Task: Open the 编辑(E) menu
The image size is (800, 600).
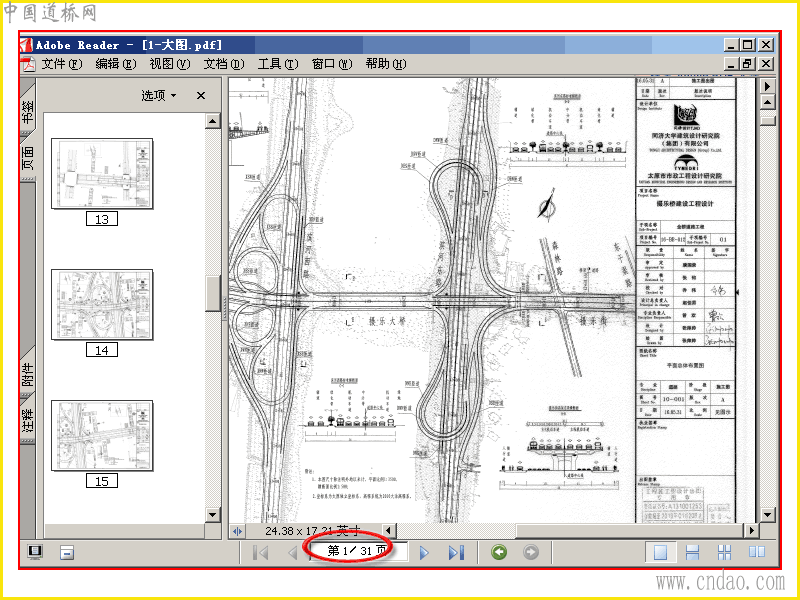Action: click(x=116, y=64)
